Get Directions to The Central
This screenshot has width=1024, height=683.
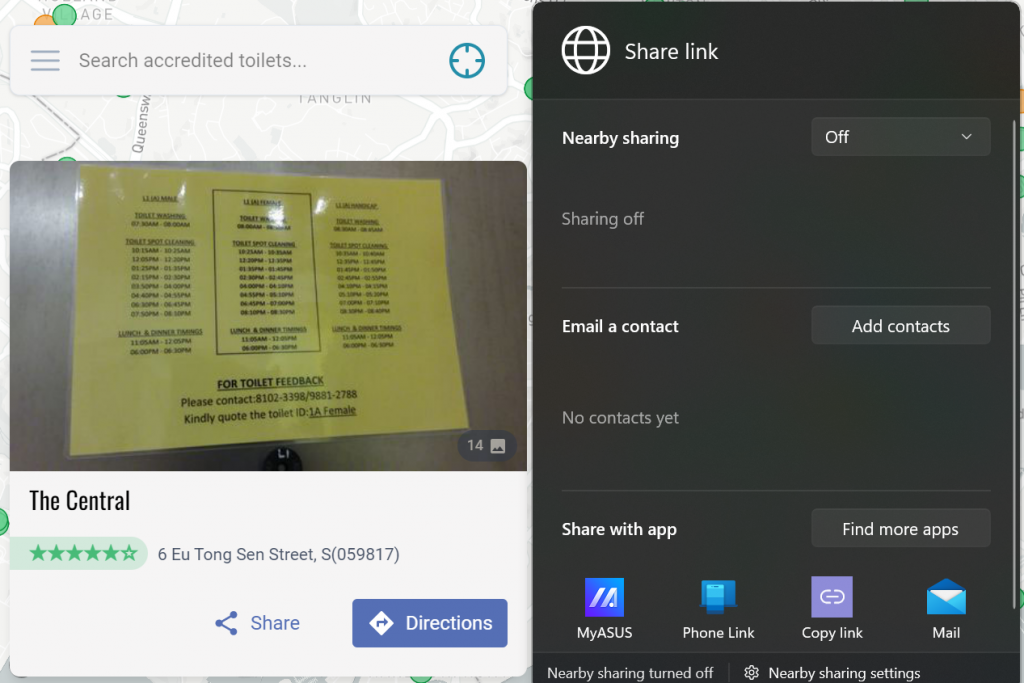430,623
